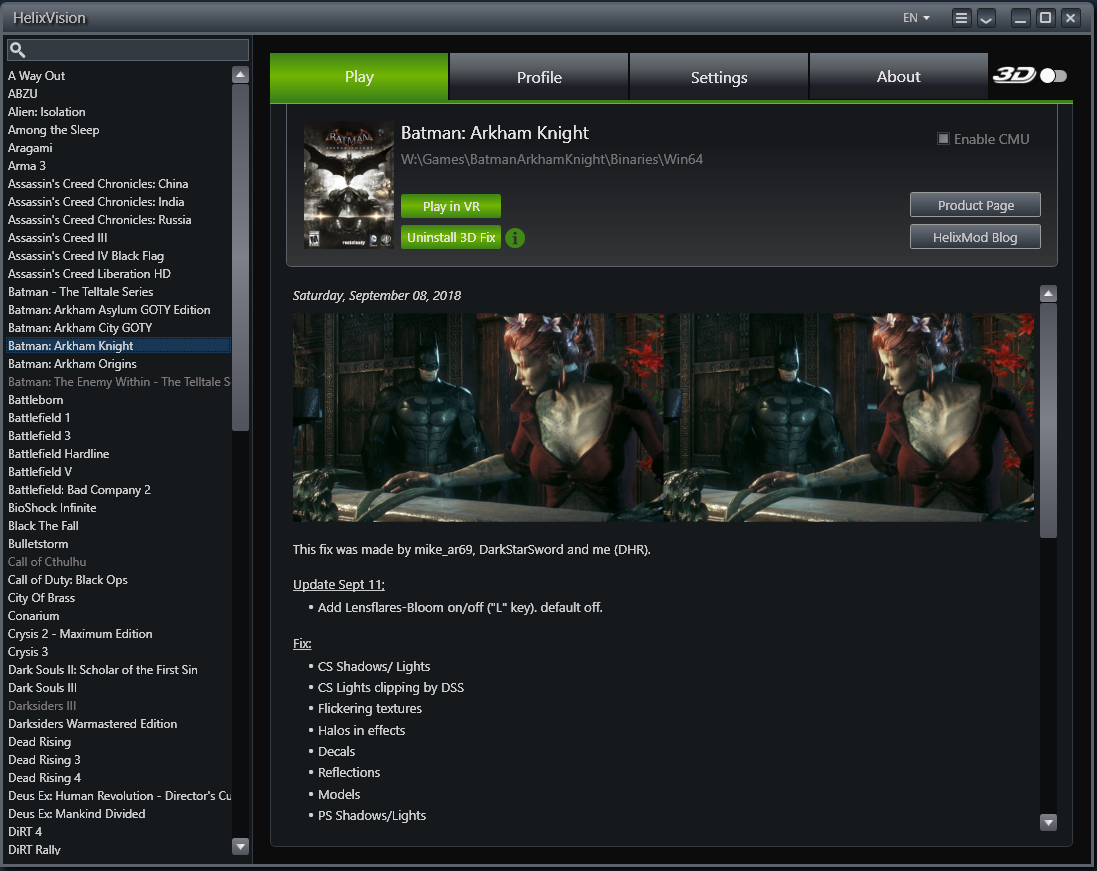Choose Battleborn from the list
The image size is (1097, 871).
click(35, 400)
